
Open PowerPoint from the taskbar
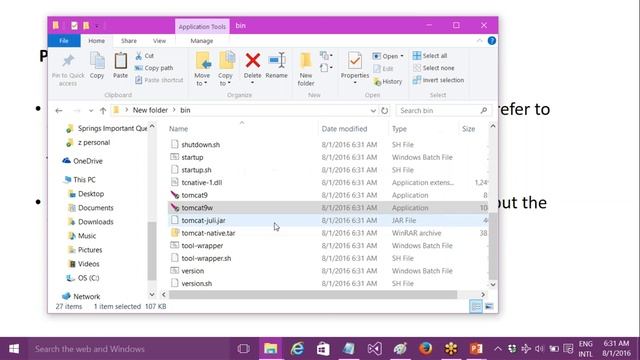point(476,349)
